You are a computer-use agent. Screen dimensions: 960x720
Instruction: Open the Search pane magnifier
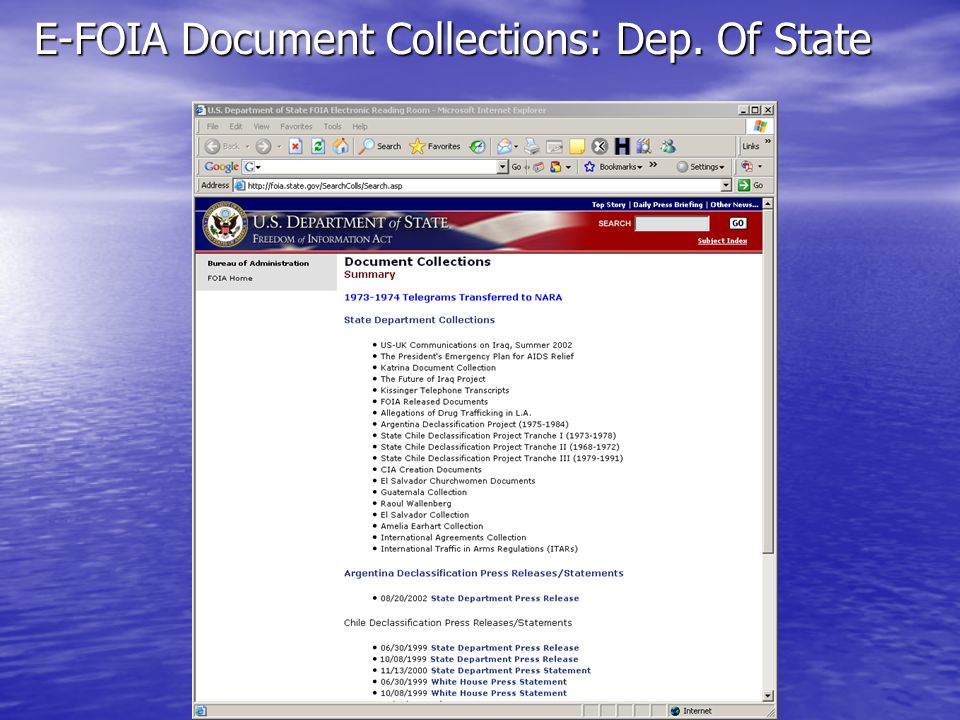pos(366,146)
